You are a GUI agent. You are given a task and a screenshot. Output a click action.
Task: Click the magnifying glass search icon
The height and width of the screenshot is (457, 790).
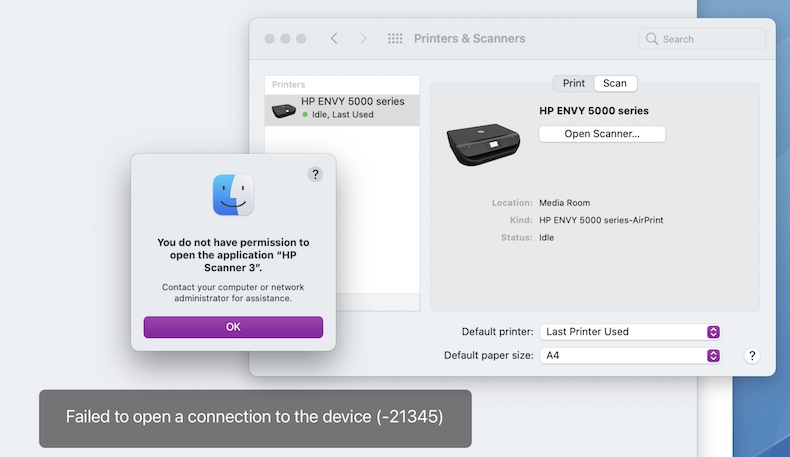[x=651, y=39]
